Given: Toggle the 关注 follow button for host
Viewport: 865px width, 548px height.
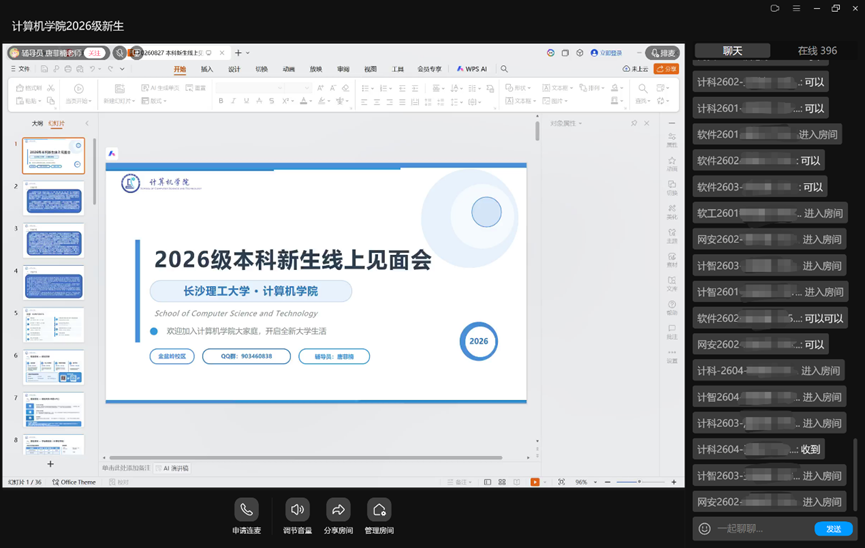Looking at the screenshot, I should coord(95,53).
